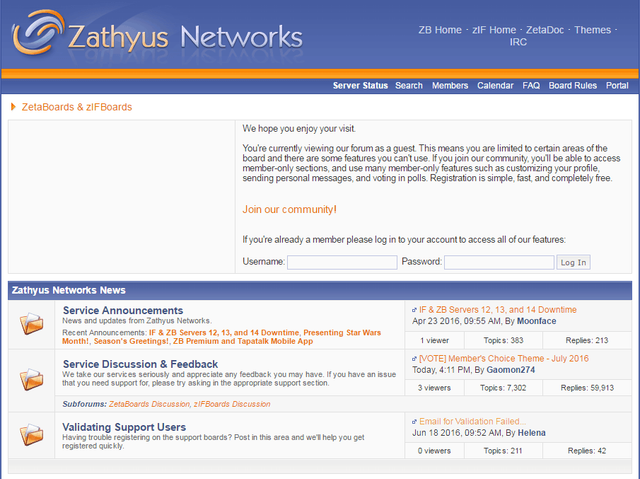View Helena user profile
The height and width of the screenshot is (479, 640).
[531, 433]
